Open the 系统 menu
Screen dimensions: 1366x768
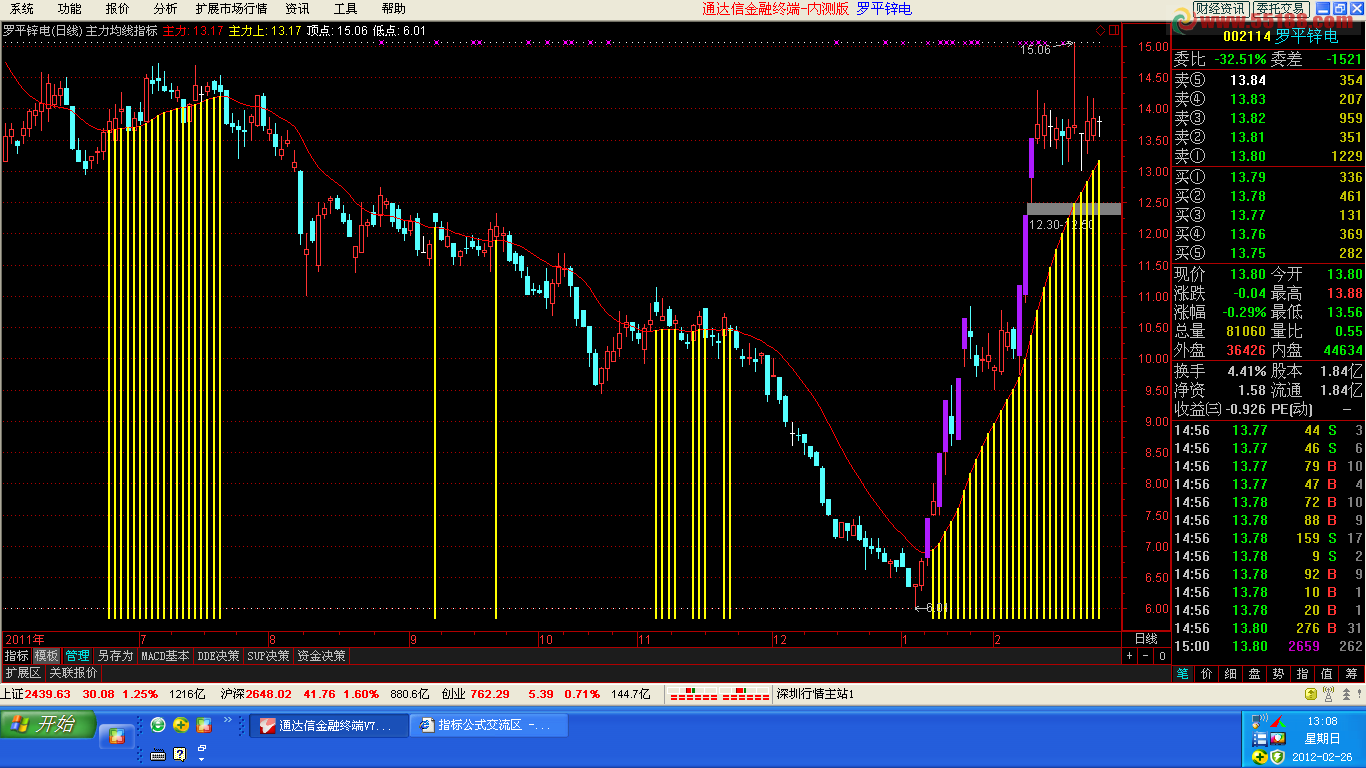(x=22, y=9)
